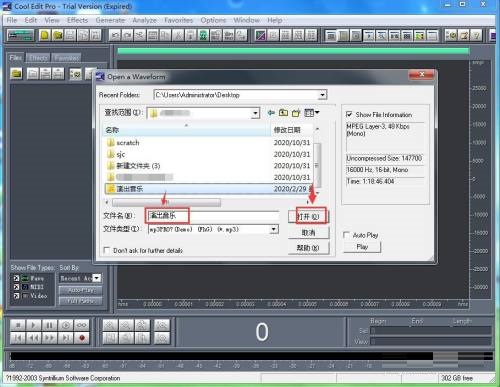This screenshot has height=387, width=500.
Task: Open the Options menu
Action: pos(213,20)
